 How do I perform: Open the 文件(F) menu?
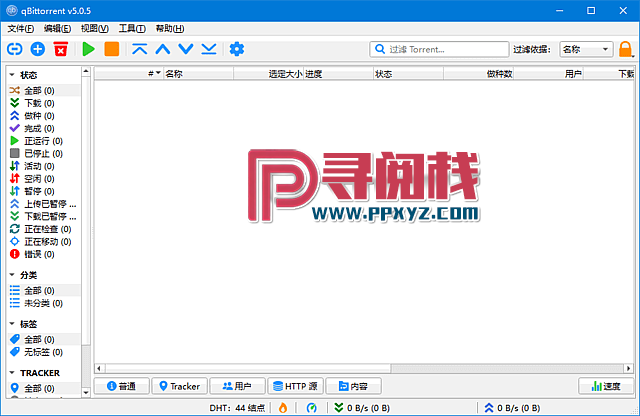[20, 29]
